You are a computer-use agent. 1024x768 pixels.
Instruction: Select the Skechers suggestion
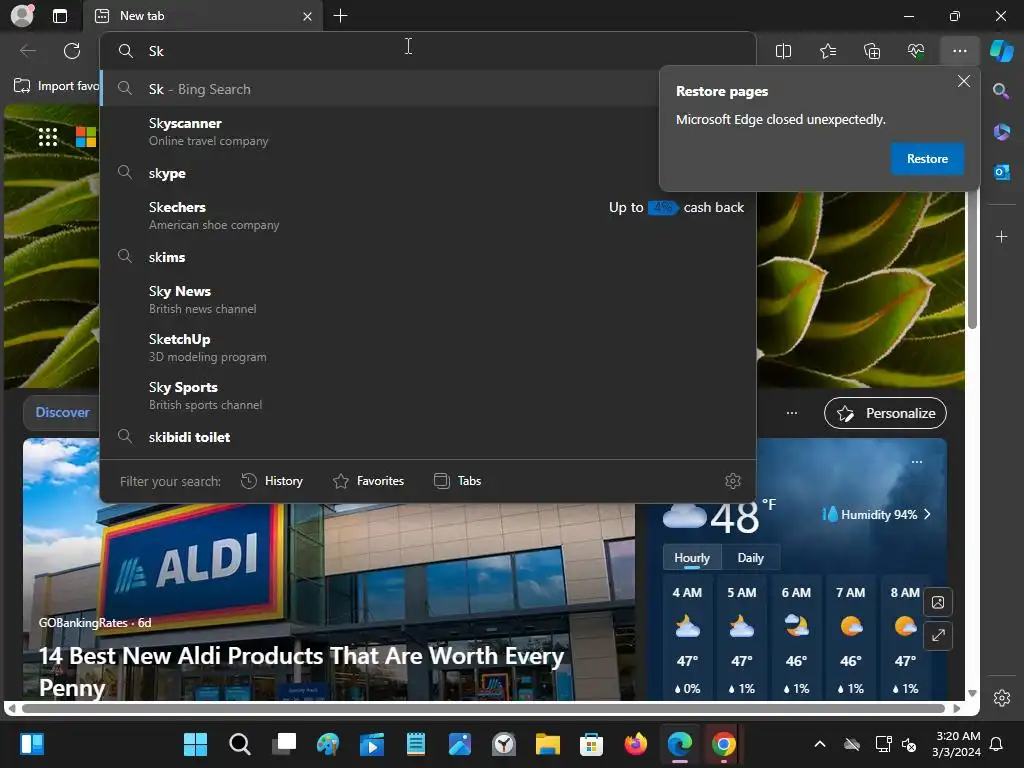pyautogui.click(x=428, y=216)
